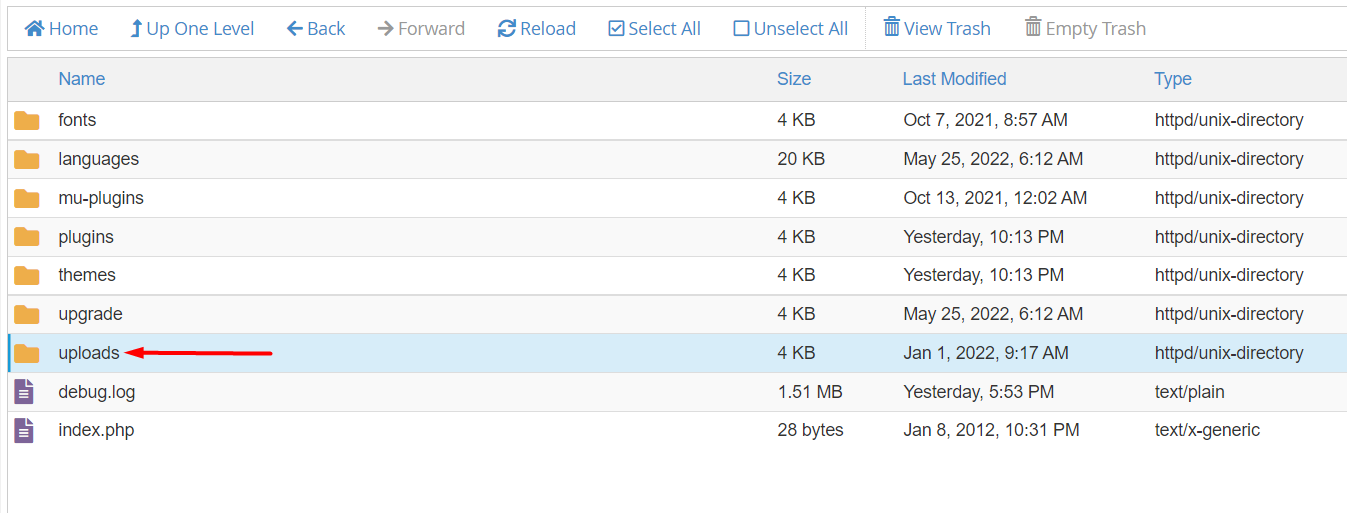Viewport: 1347px width, 513px height.
Task: Click the debug.log file icon
Action: click(x=25, y=392)
